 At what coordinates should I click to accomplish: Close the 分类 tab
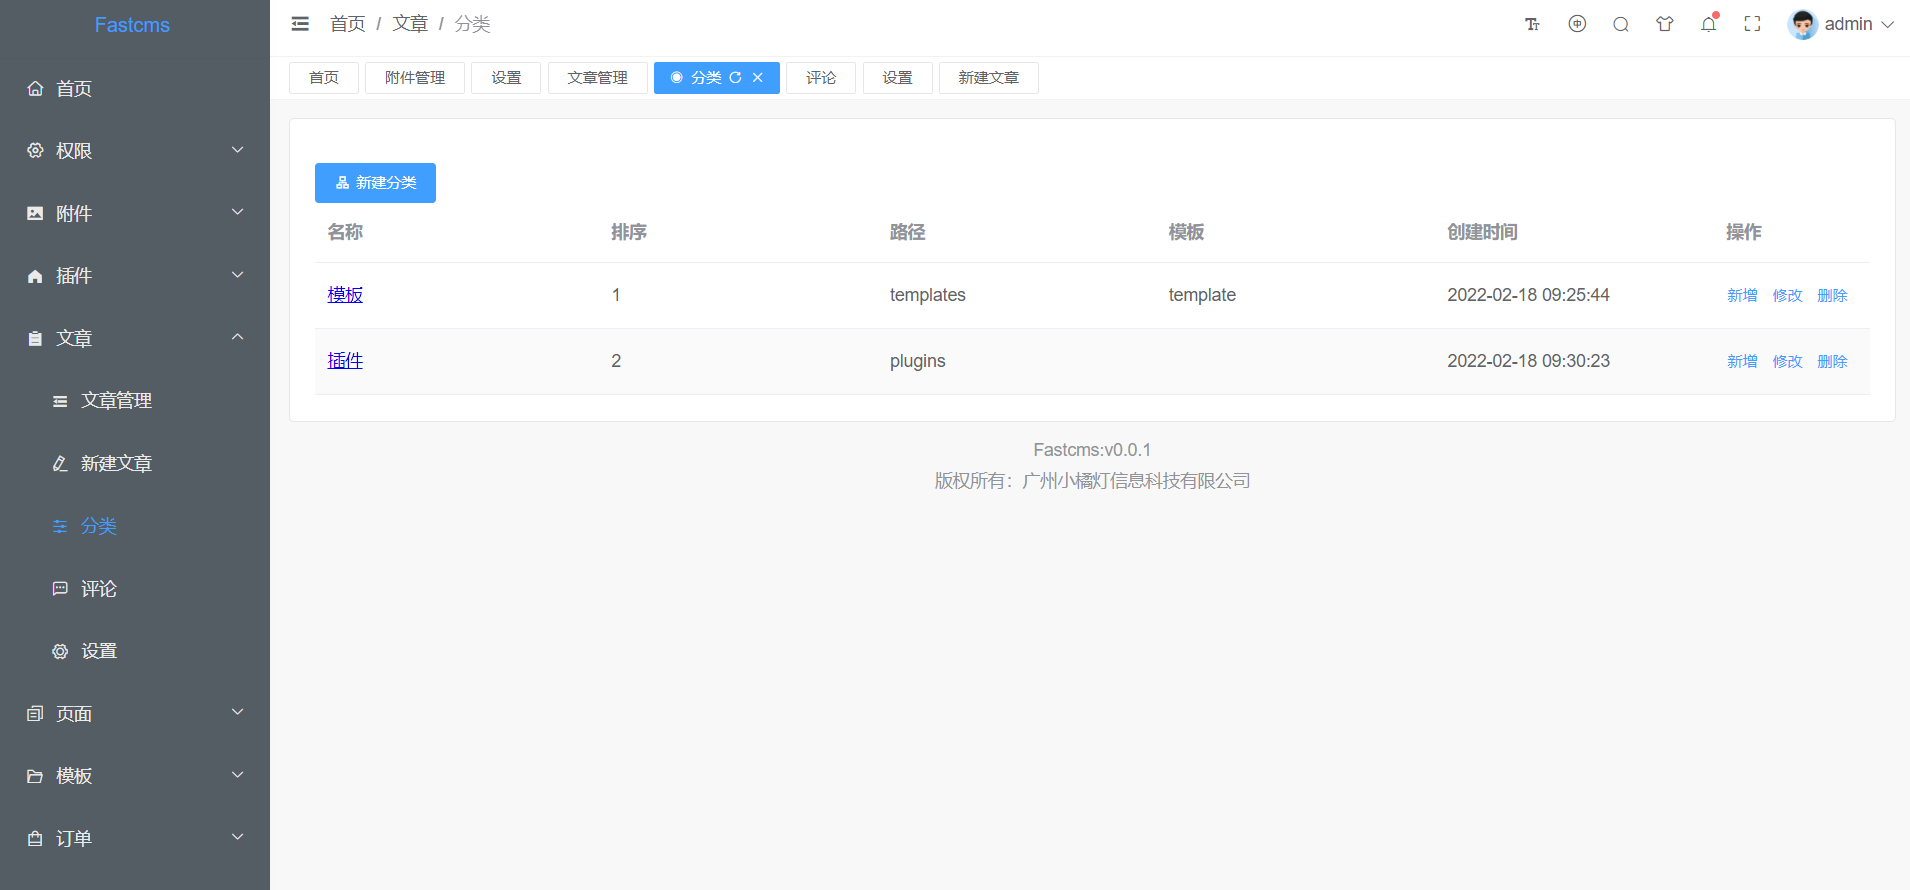point(758,77)
